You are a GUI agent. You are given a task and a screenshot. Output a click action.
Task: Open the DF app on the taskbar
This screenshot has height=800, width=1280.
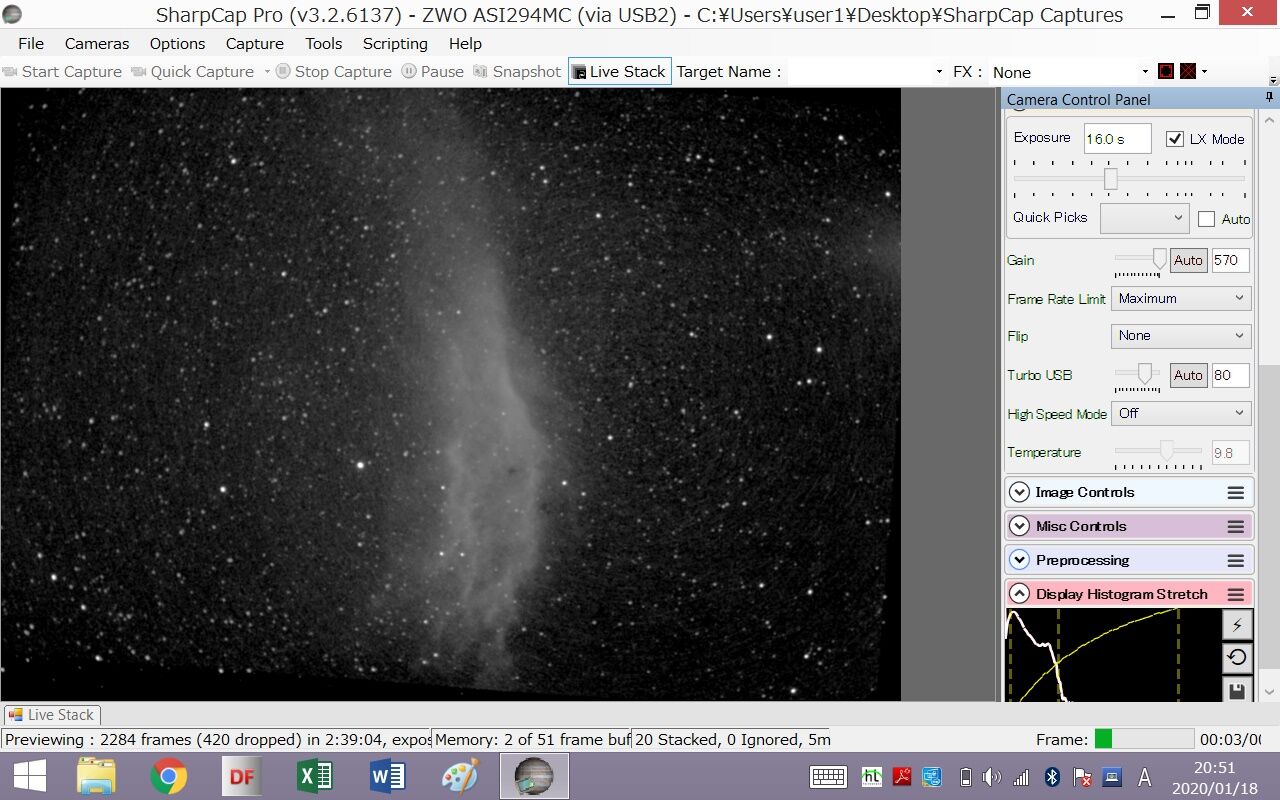[x=242, y=776]
